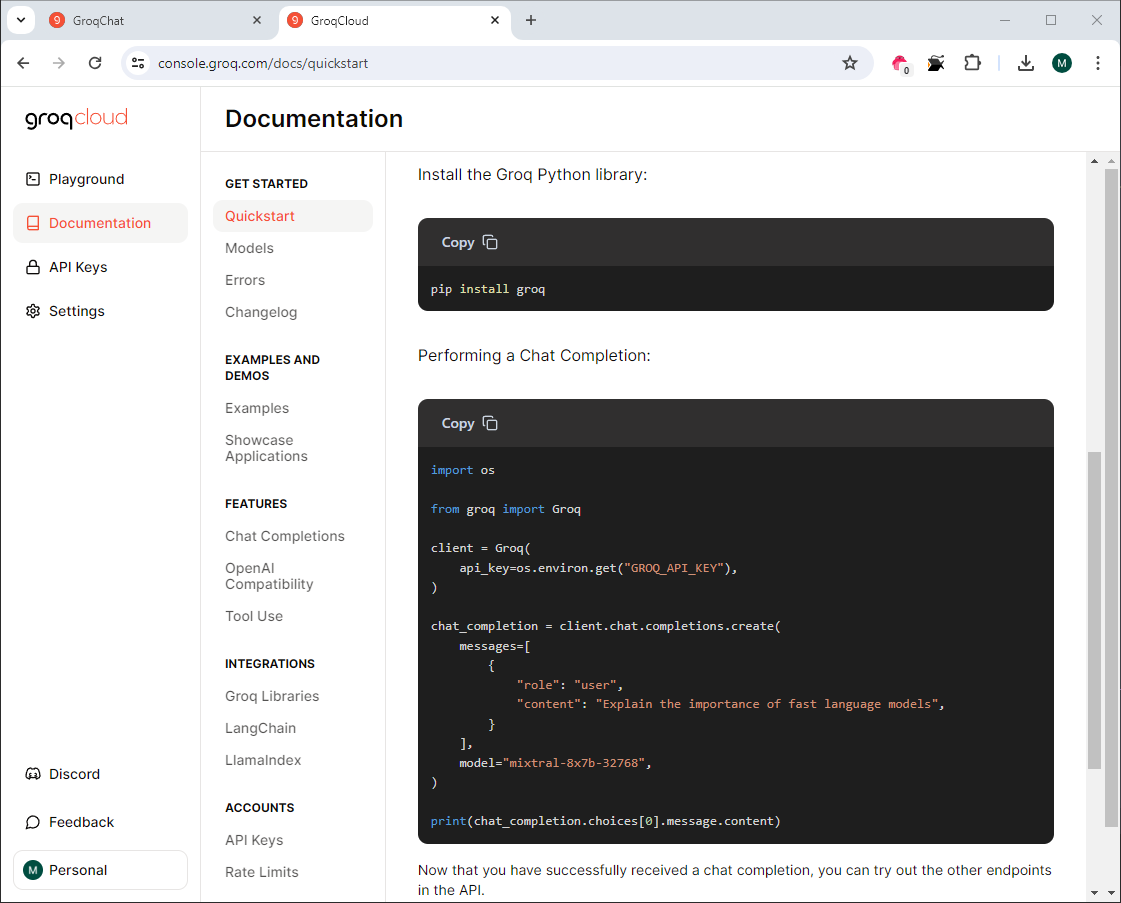Screen dimensions: 1121x903
Task: Open Quickstart docs page
Action: tap(292, 216)
